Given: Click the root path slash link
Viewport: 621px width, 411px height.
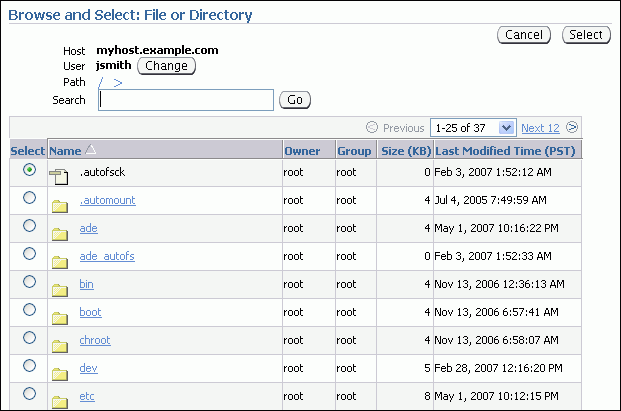Looking at the screenshot, I should click(101, 83).
